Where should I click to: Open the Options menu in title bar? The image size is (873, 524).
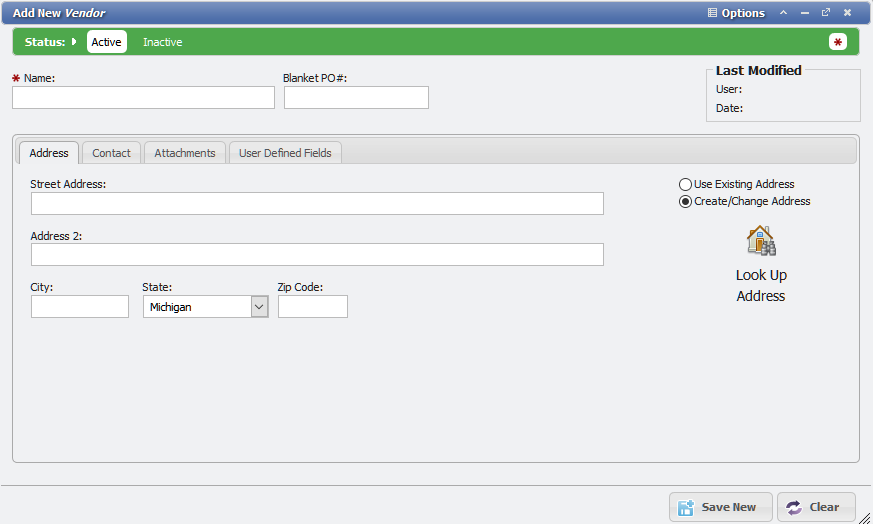click(x=736, y=13)
